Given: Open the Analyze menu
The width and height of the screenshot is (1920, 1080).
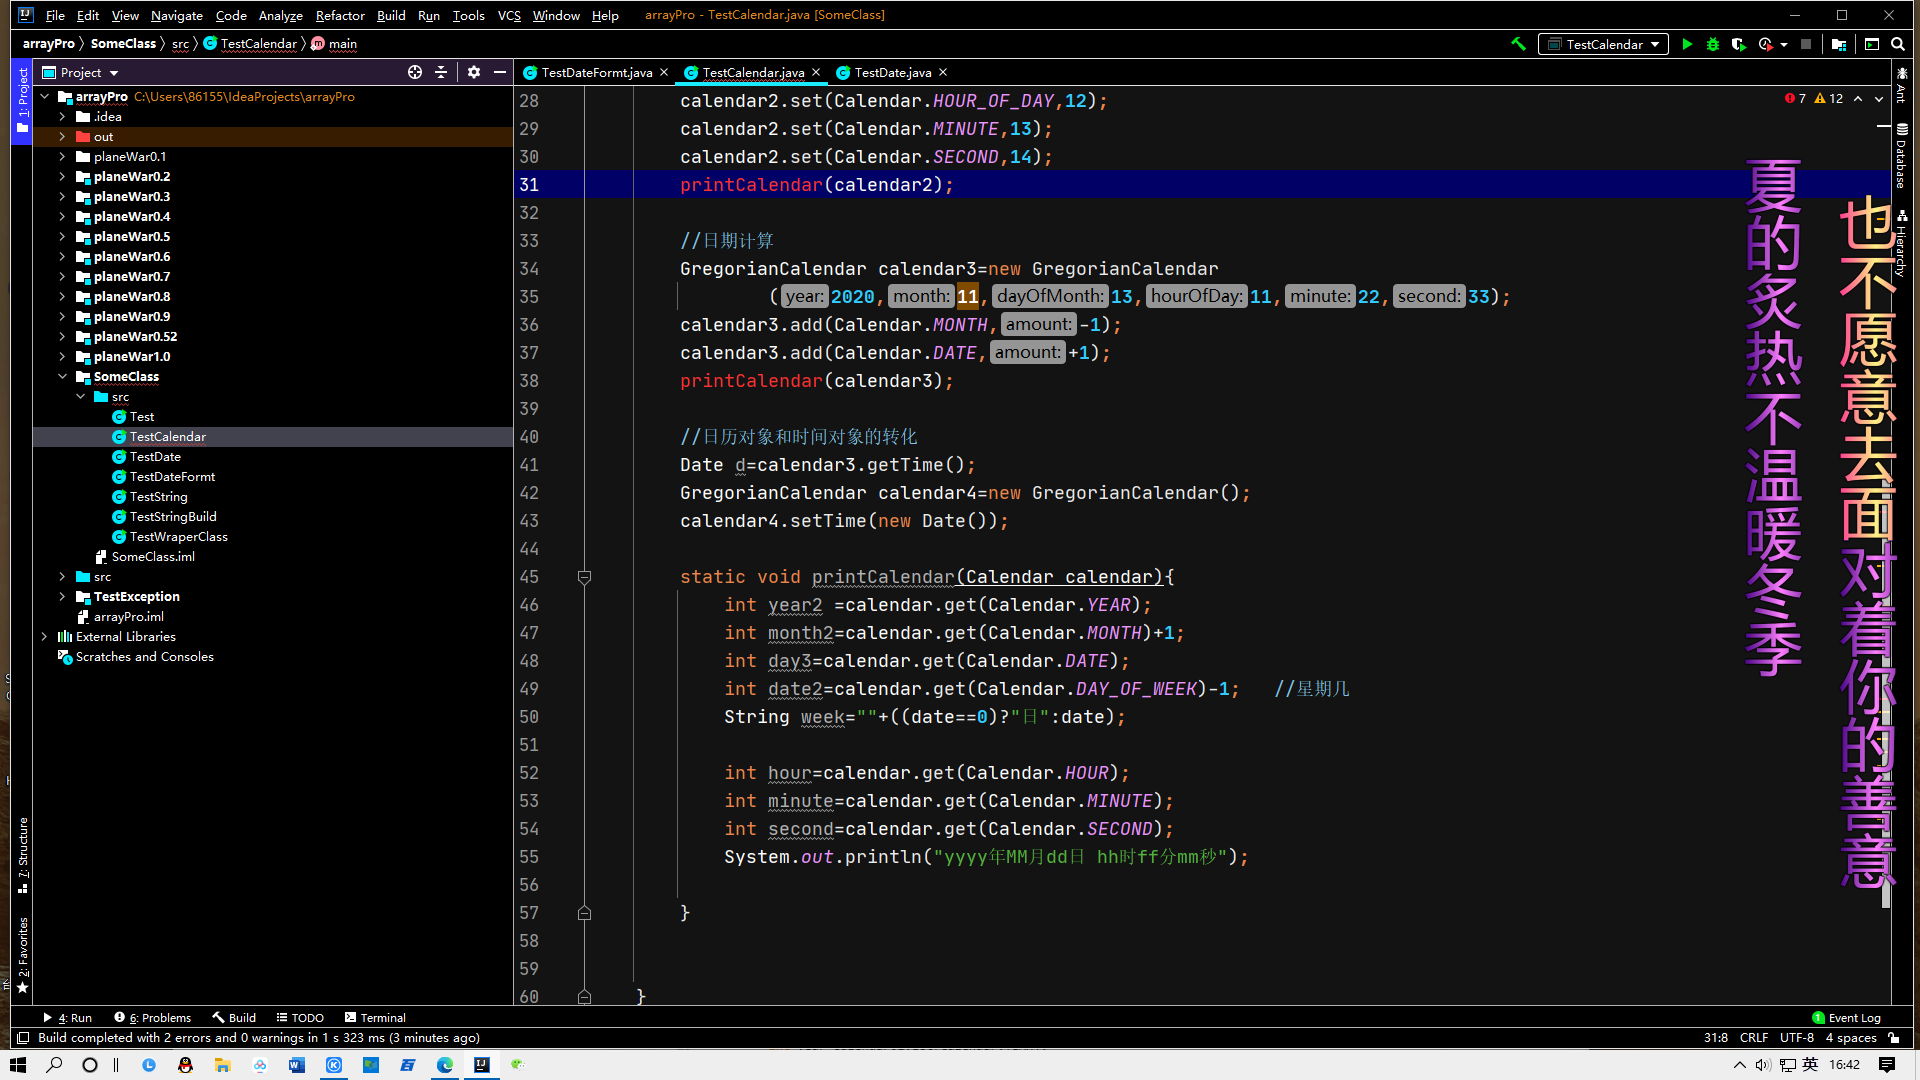Looking at the screenshot, I should click(280, 15).
